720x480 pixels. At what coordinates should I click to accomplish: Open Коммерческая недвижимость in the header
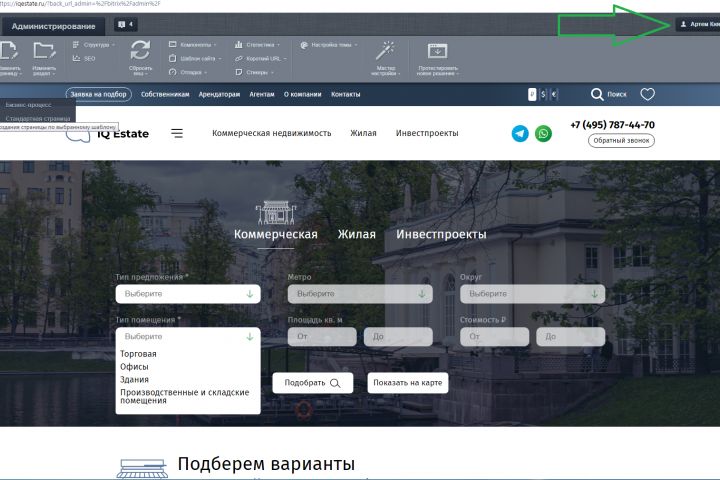coord(271,133)
